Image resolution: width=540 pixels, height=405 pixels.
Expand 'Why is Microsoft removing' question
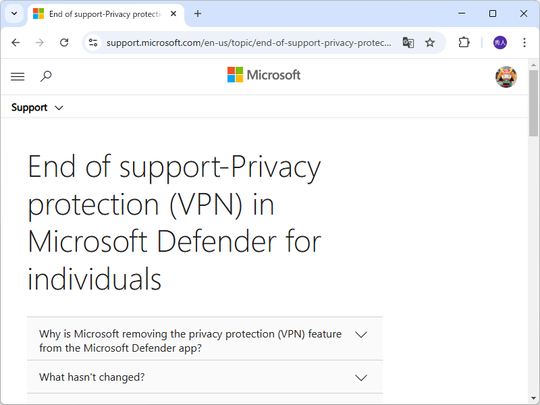pos(205,339)
